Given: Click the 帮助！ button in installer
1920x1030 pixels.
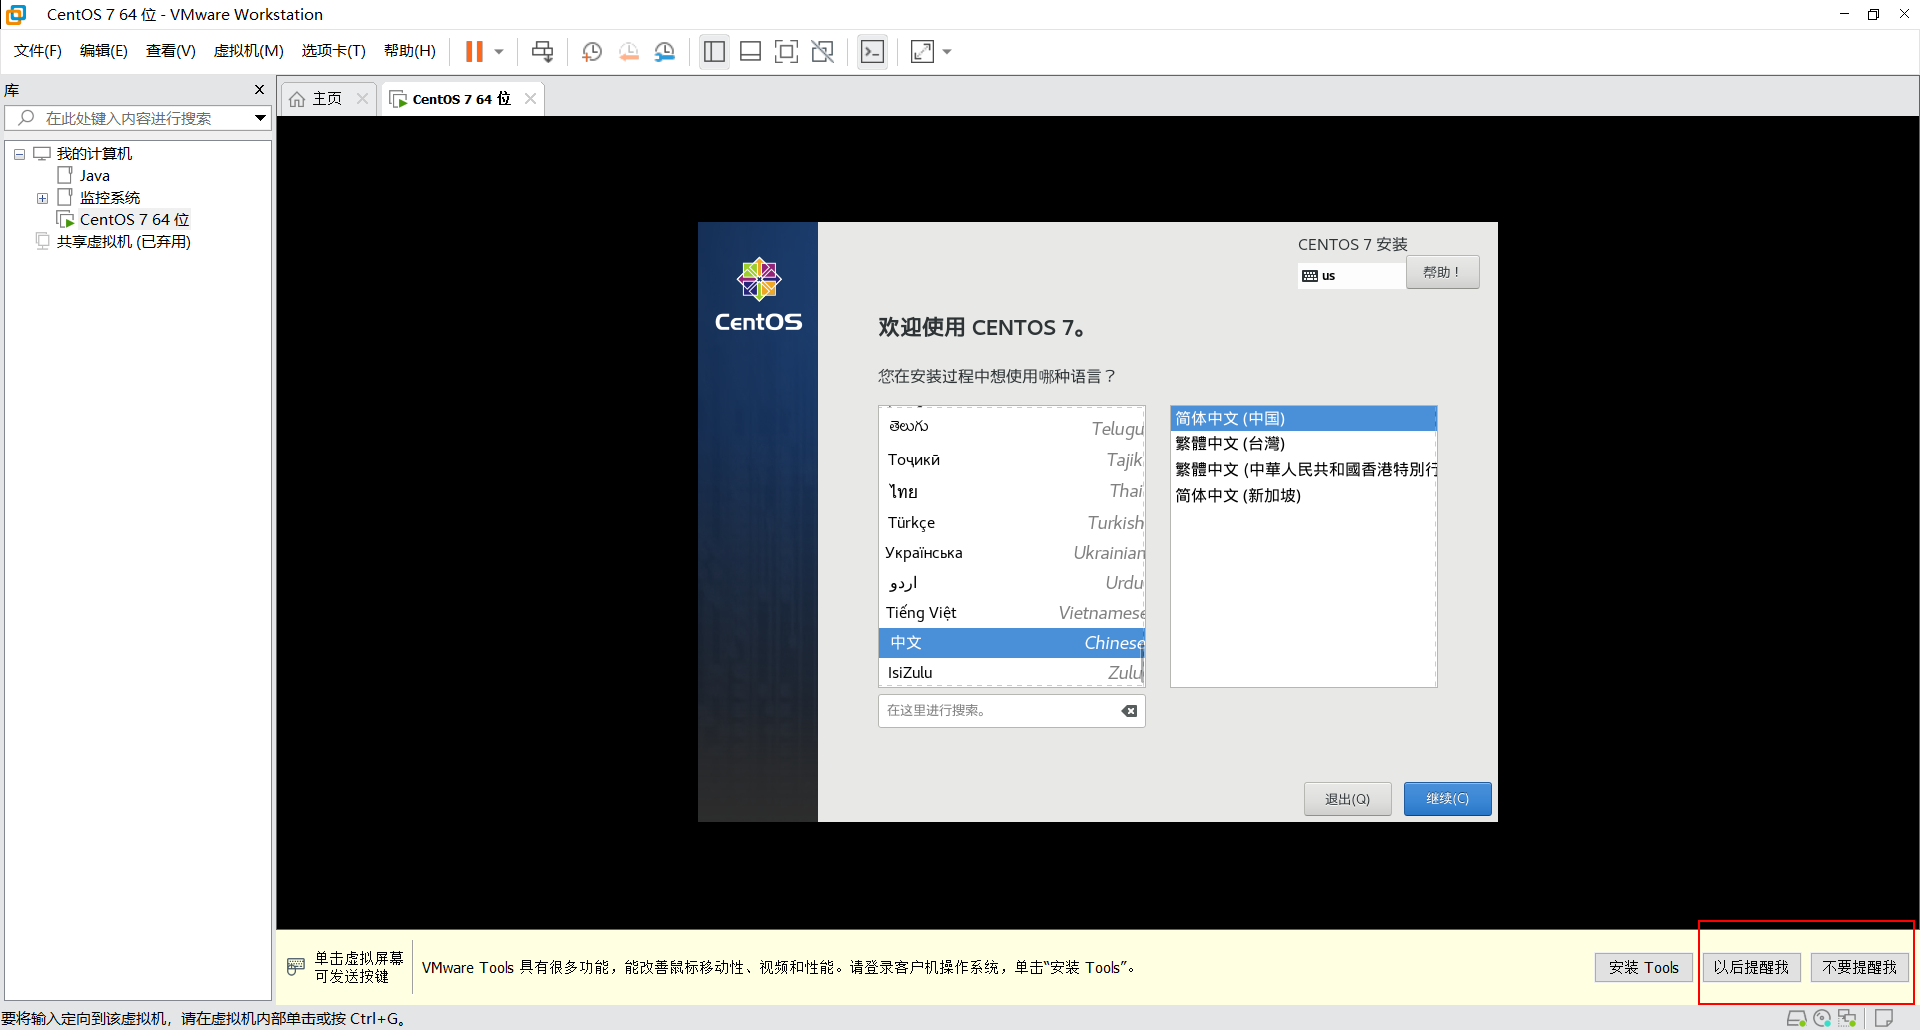Looking at the screenshot, I should point(1442,272).
